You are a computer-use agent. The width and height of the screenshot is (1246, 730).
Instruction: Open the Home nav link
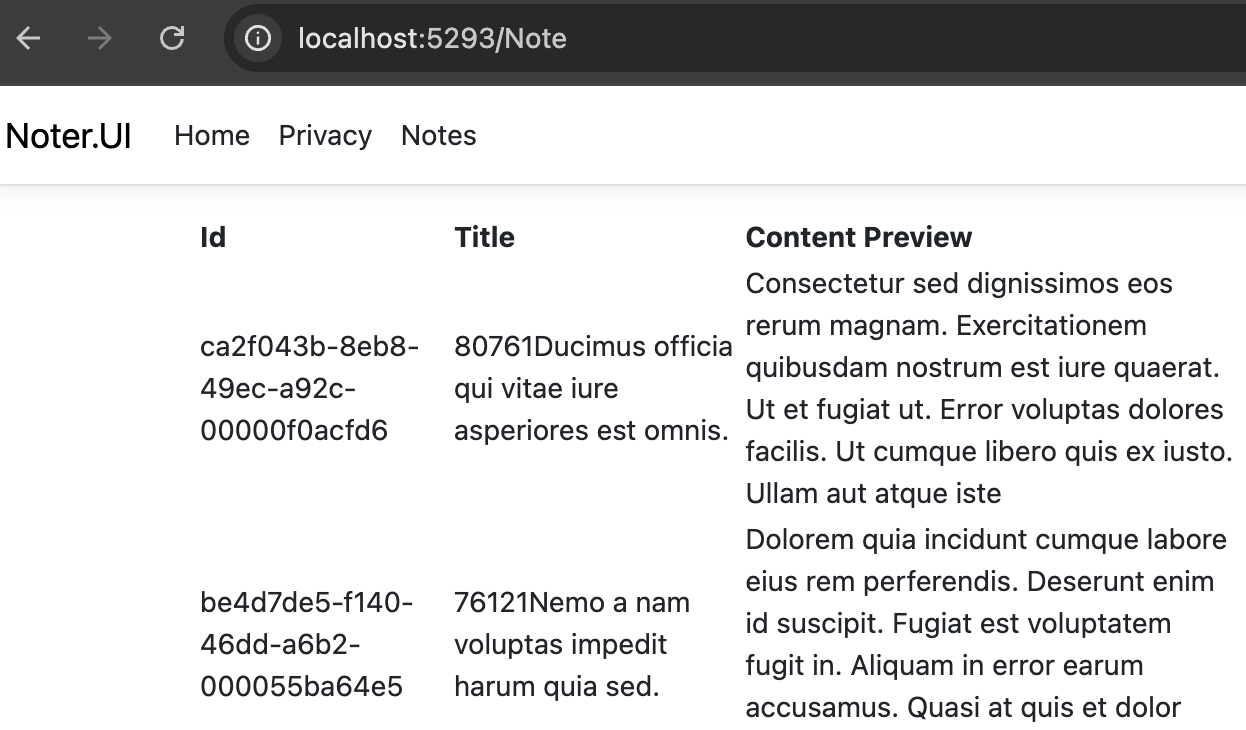click(212, 136)
